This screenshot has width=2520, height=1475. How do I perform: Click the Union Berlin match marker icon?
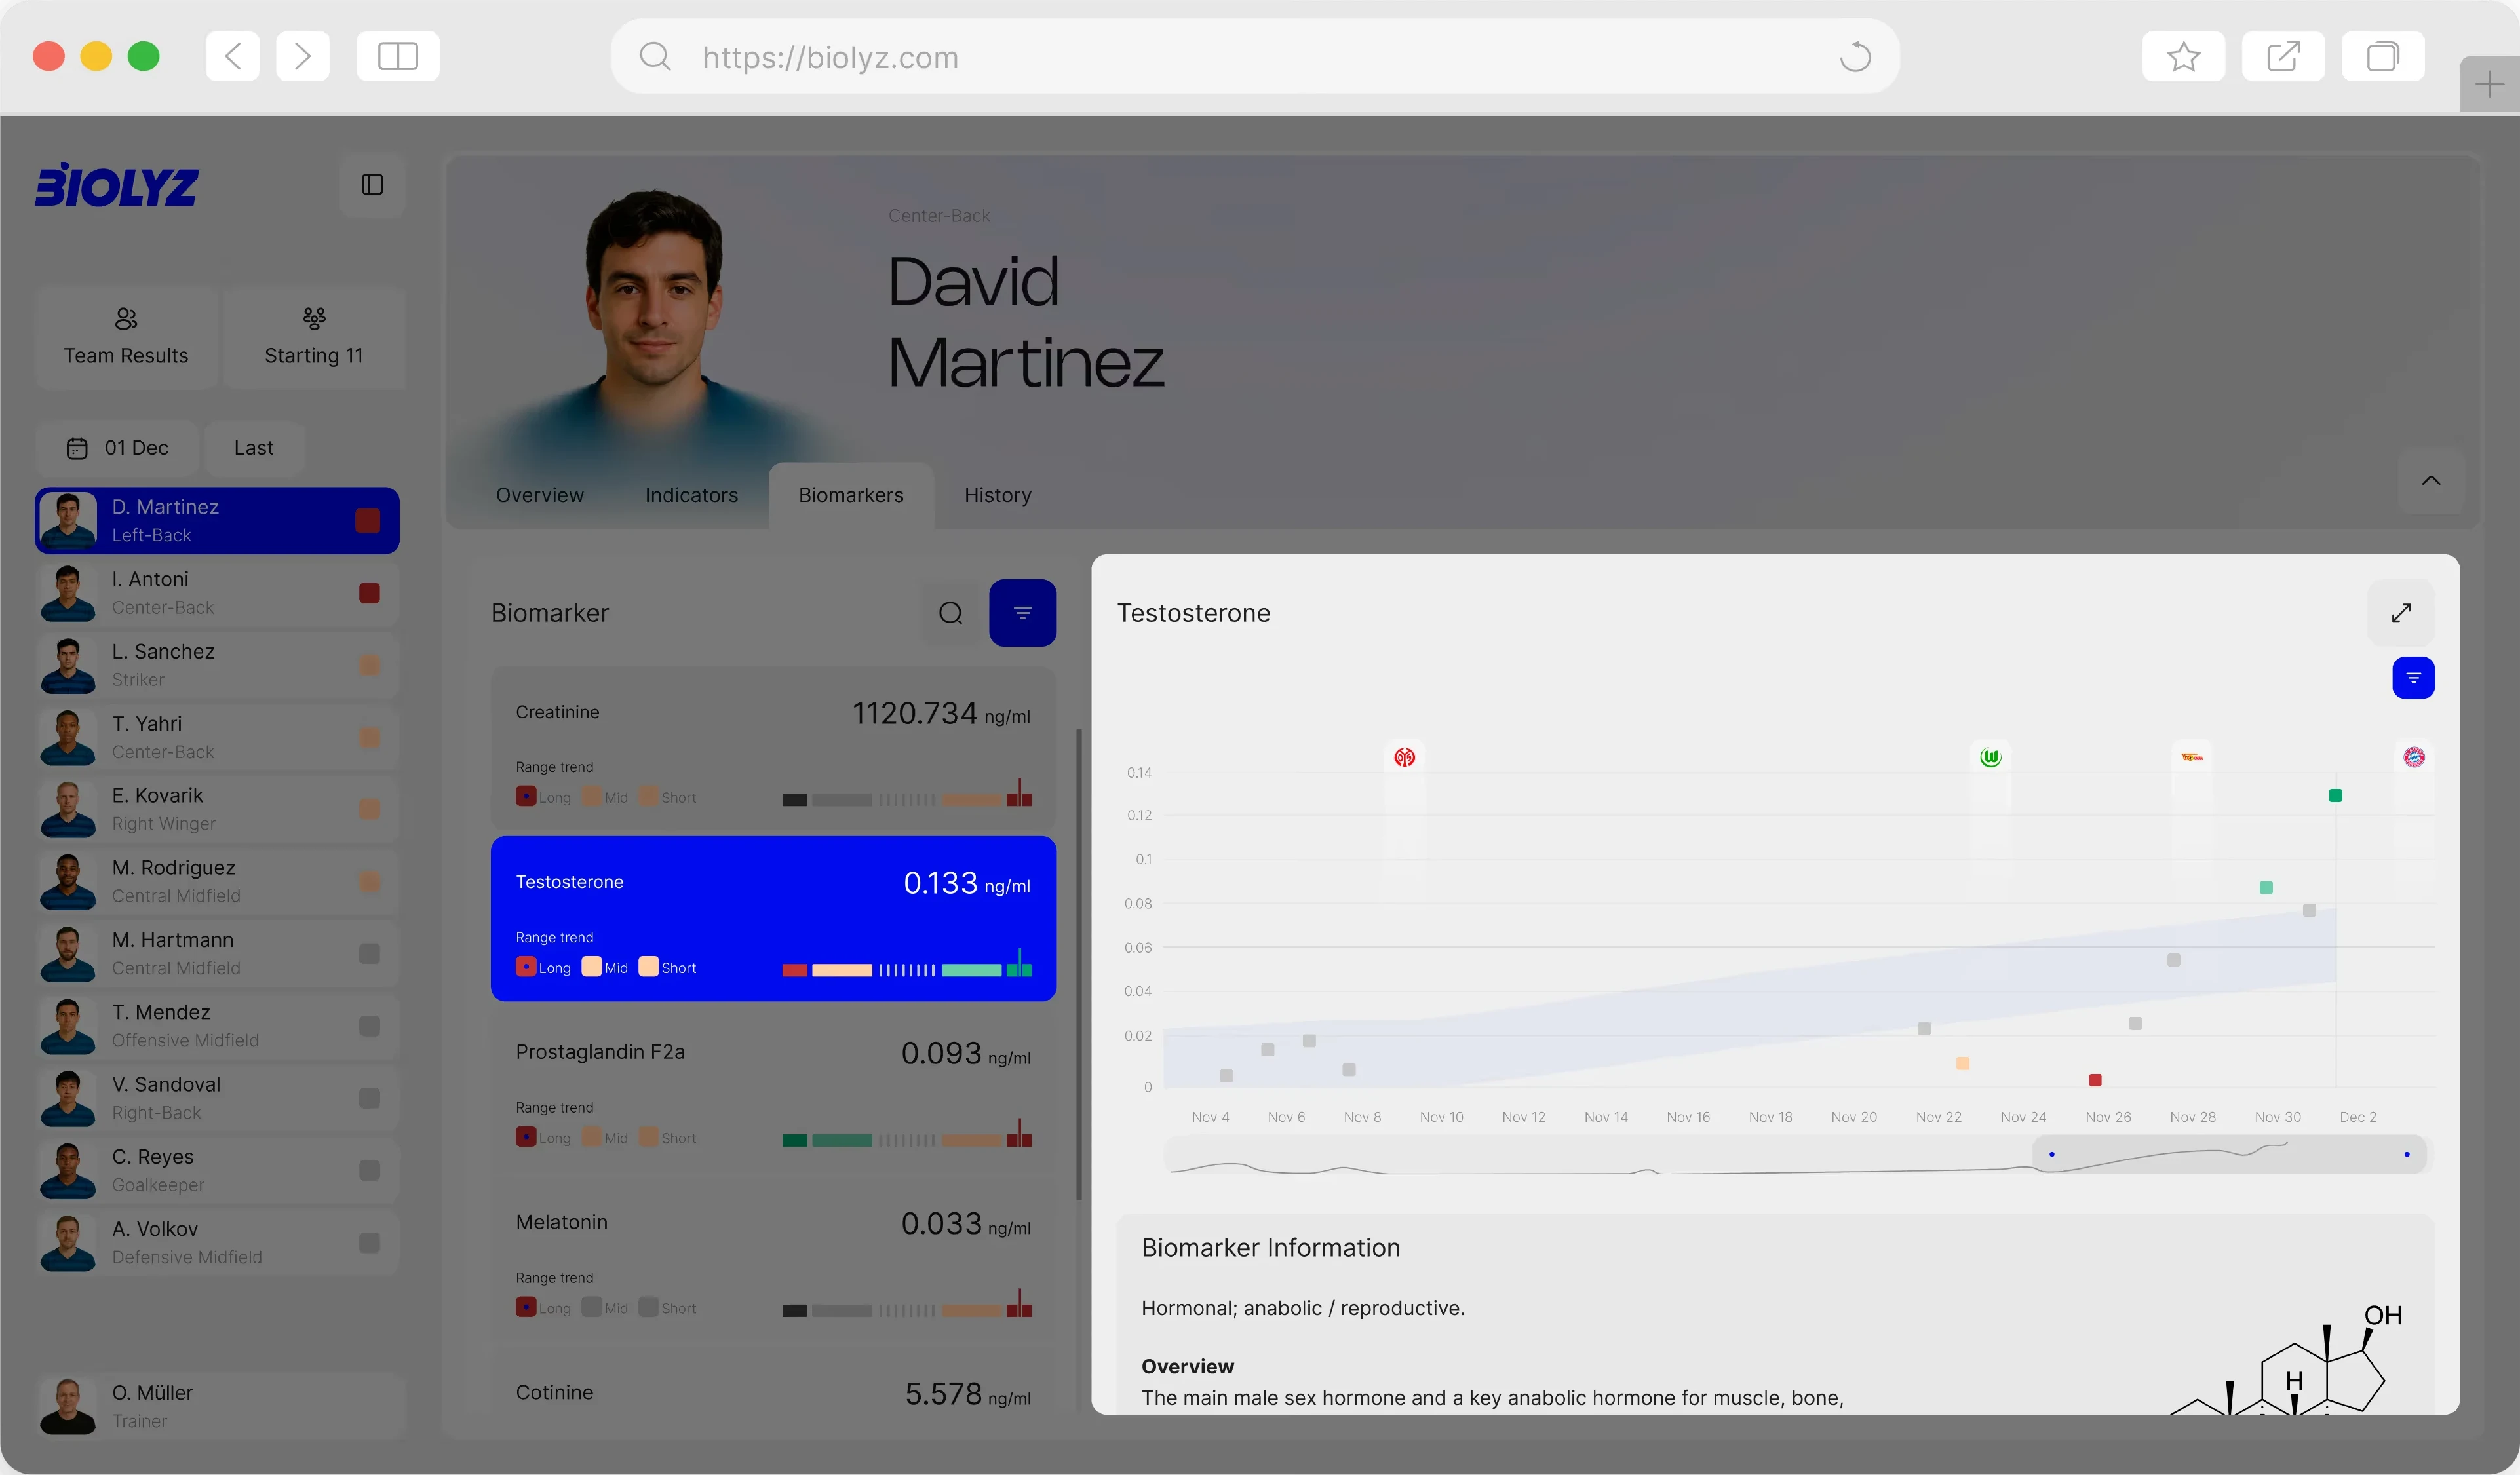pyautogui.click(x=2192, y=757)
